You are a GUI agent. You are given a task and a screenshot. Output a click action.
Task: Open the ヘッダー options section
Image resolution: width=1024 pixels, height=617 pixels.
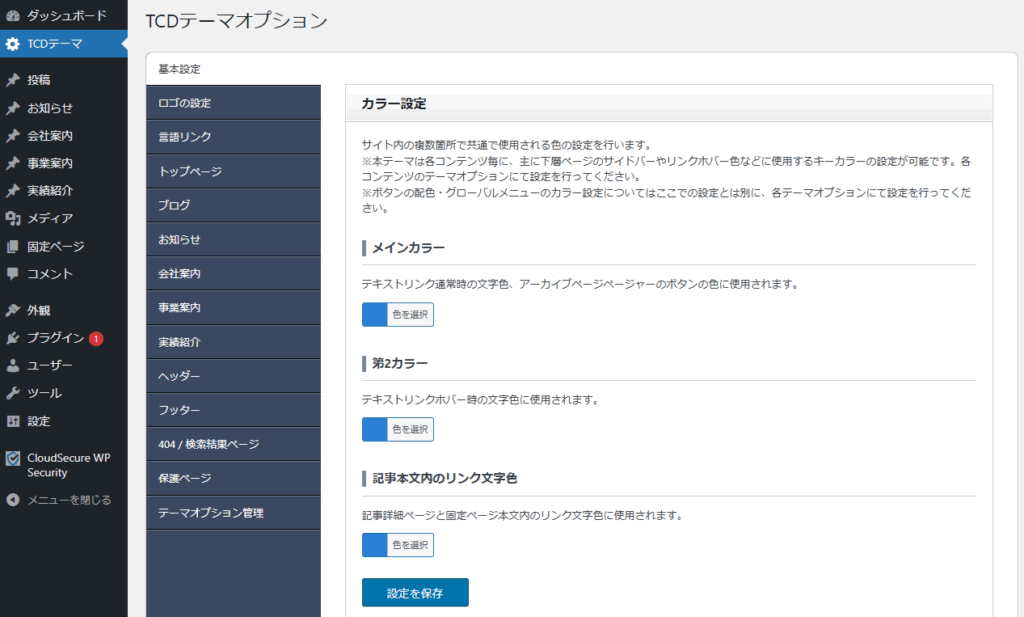coord(233,376)
